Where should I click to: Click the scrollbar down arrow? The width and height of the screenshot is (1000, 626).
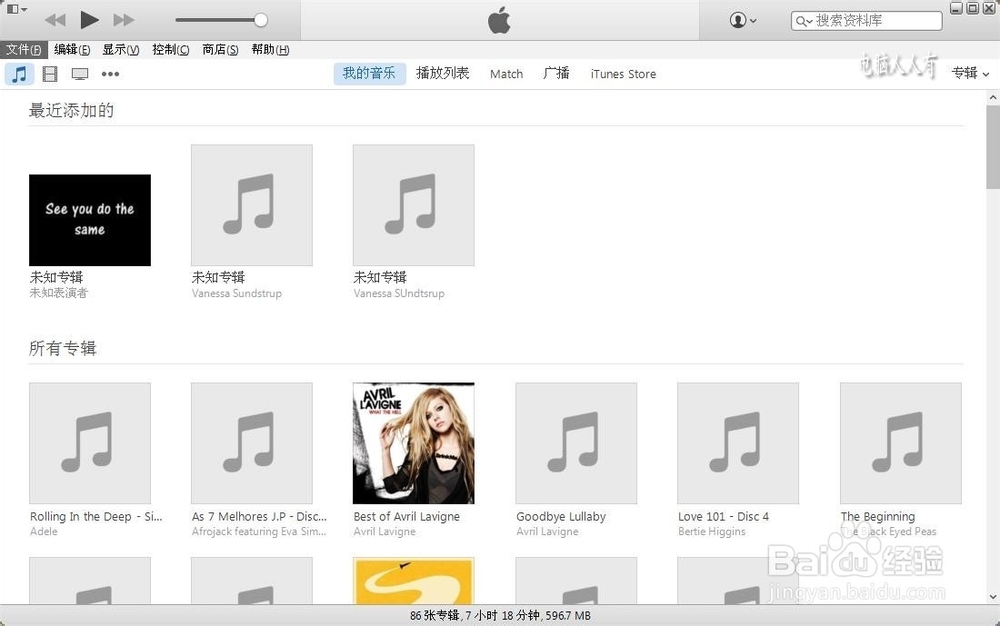[993, 597]
